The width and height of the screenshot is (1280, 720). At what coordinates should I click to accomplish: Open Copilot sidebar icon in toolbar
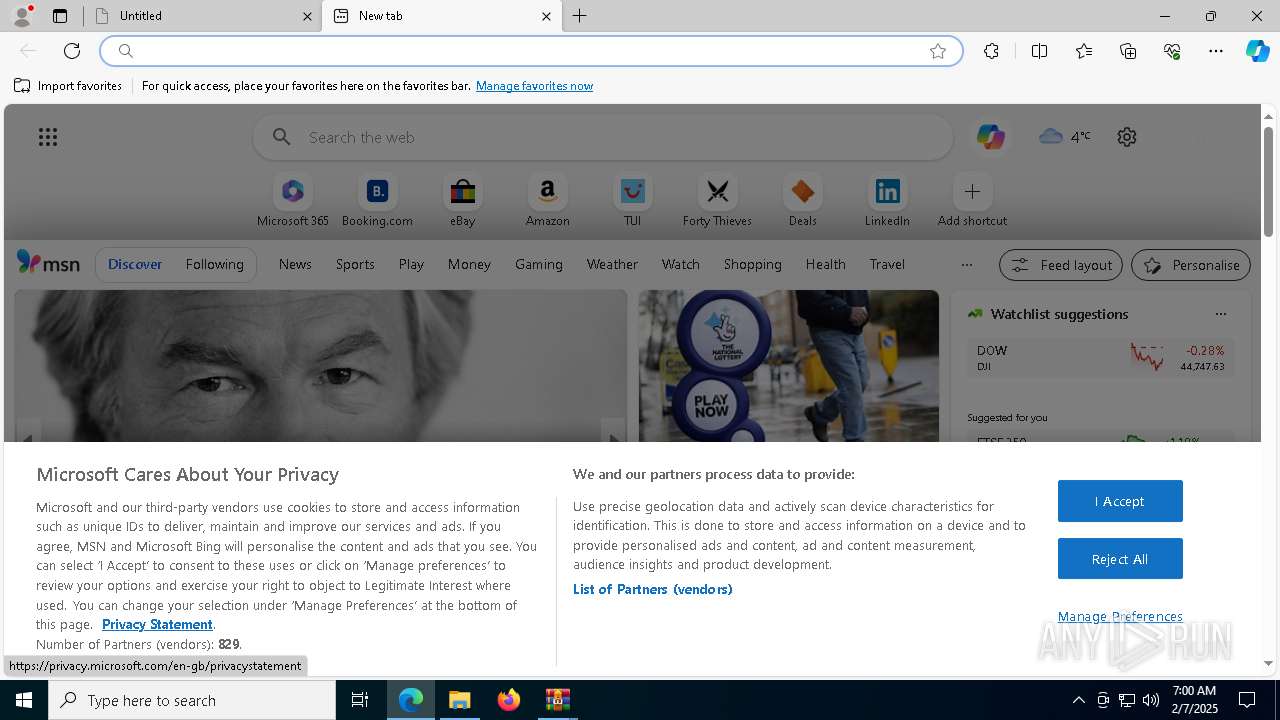(x=1257, y=51)
